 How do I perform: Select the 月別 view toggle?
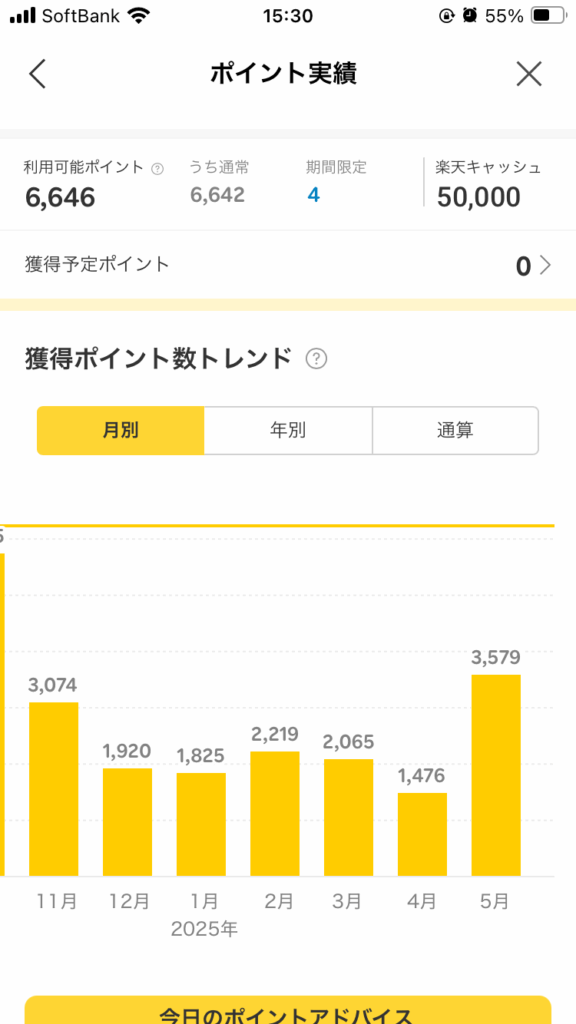(x=121, y=430)
